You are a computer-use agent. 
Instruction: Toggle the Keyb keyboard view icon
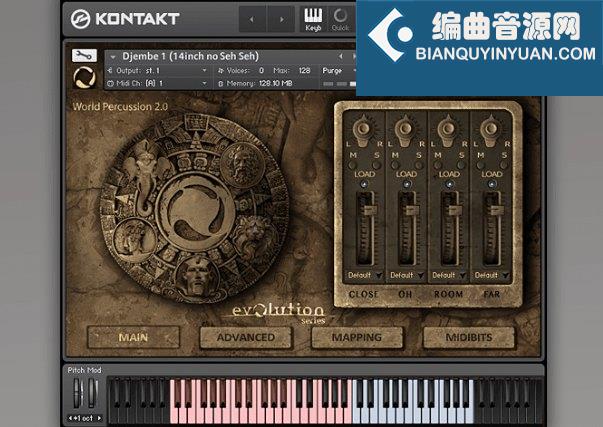click(313, 19)
